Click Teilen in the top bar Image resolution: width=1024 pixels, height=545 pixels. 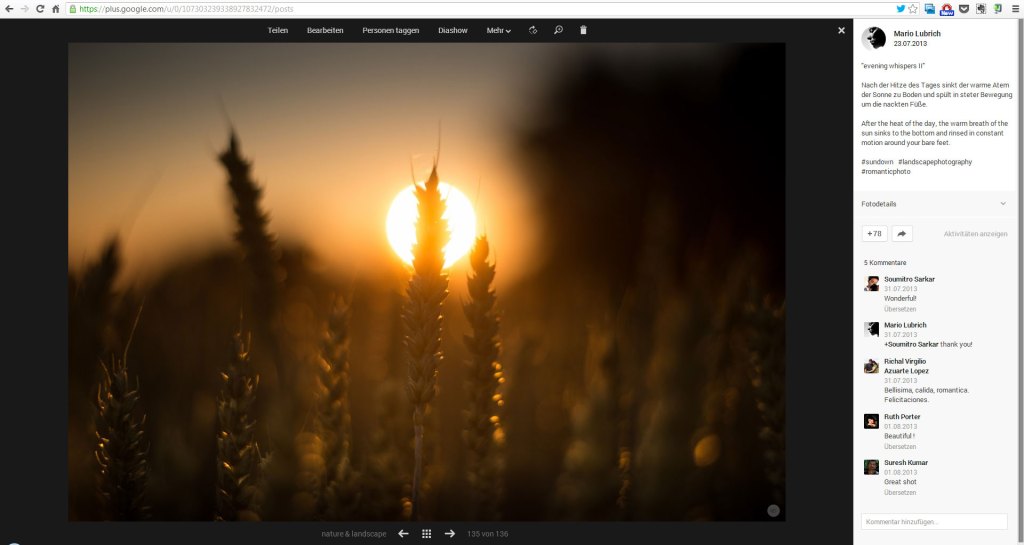tap(278, 31)
